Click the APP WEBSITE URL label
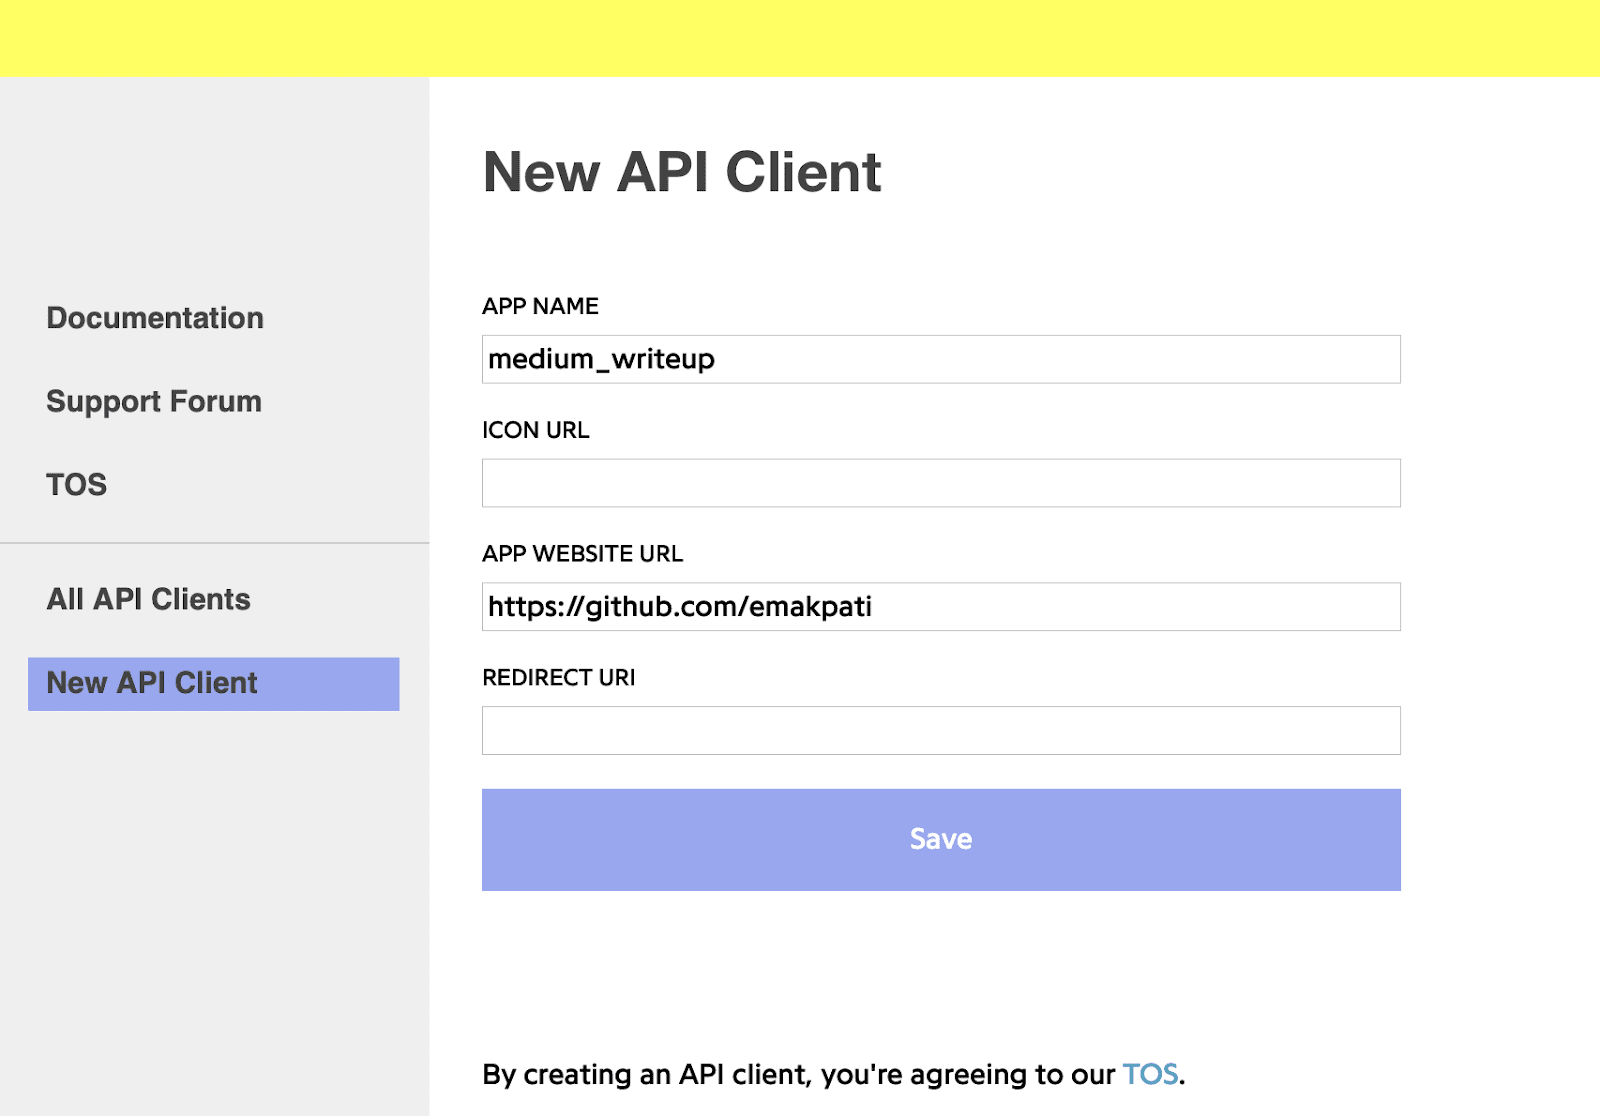Screen dimensions: 1600x1116 coord(583,554)
